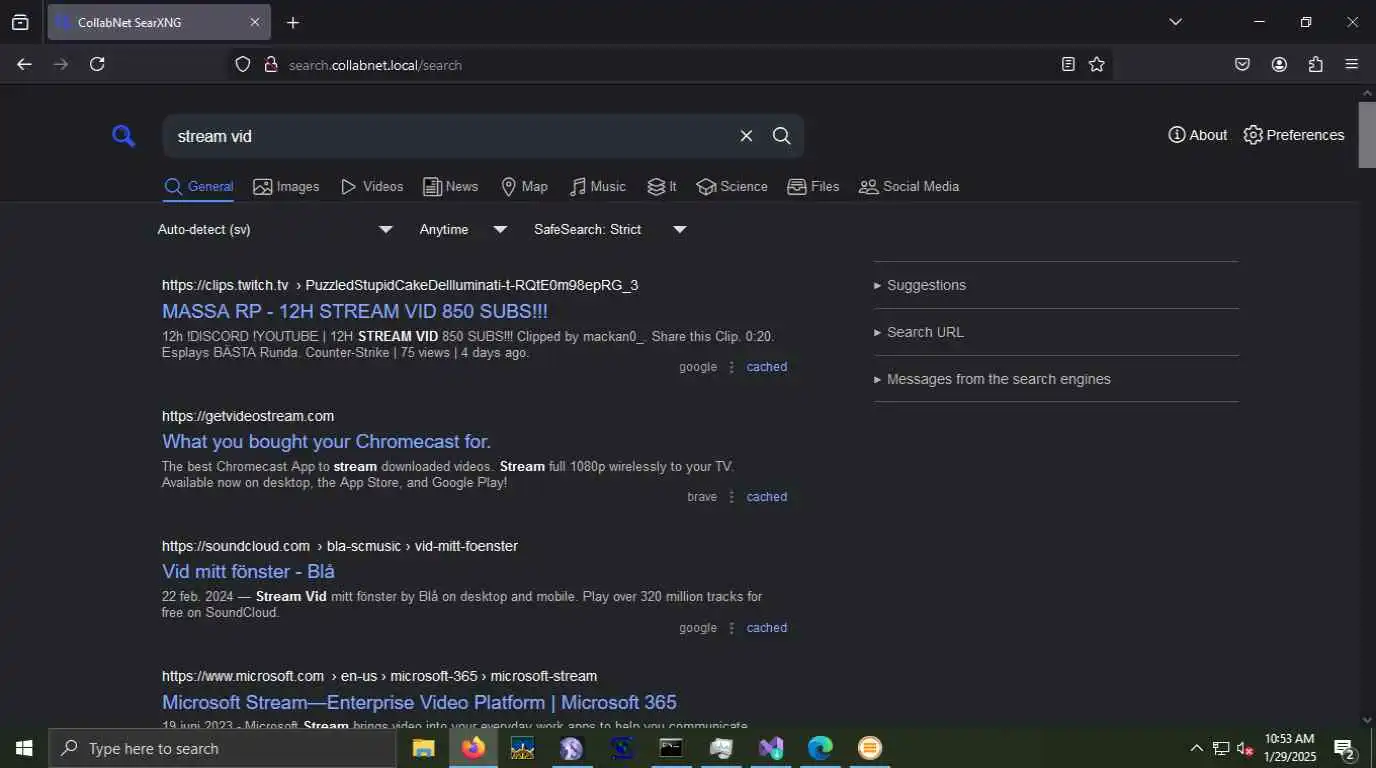
Task: Open the Firefox account icon
Action: pos(1279,64)
